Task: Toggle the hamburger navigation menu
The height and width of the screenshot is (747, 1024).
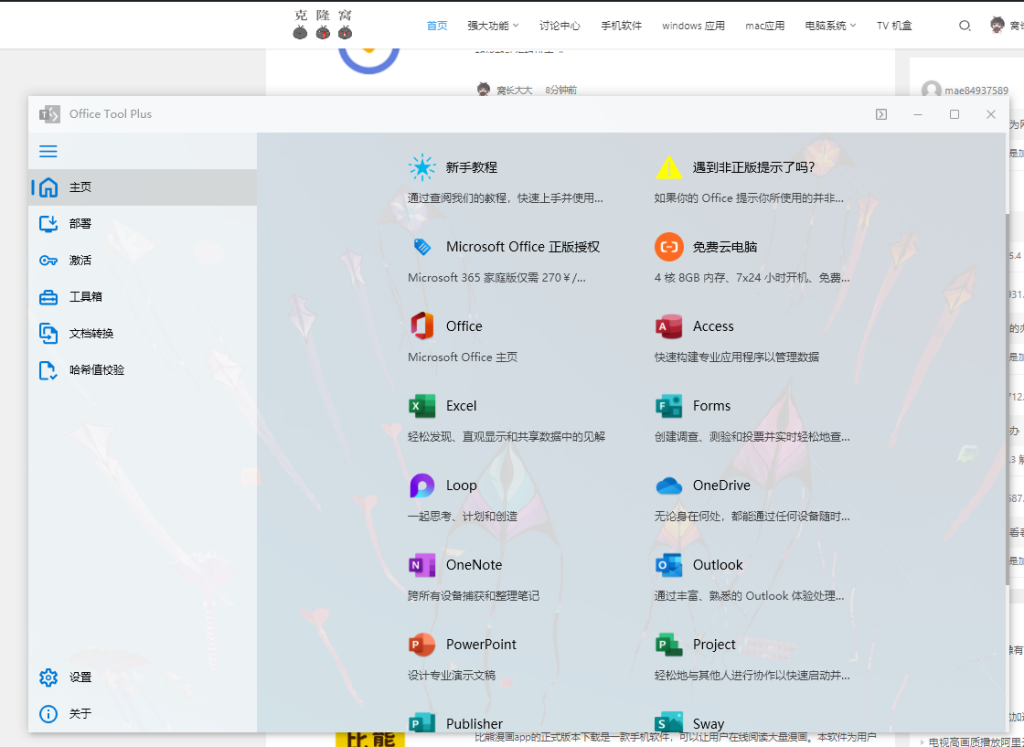Action: coord(48,151)
